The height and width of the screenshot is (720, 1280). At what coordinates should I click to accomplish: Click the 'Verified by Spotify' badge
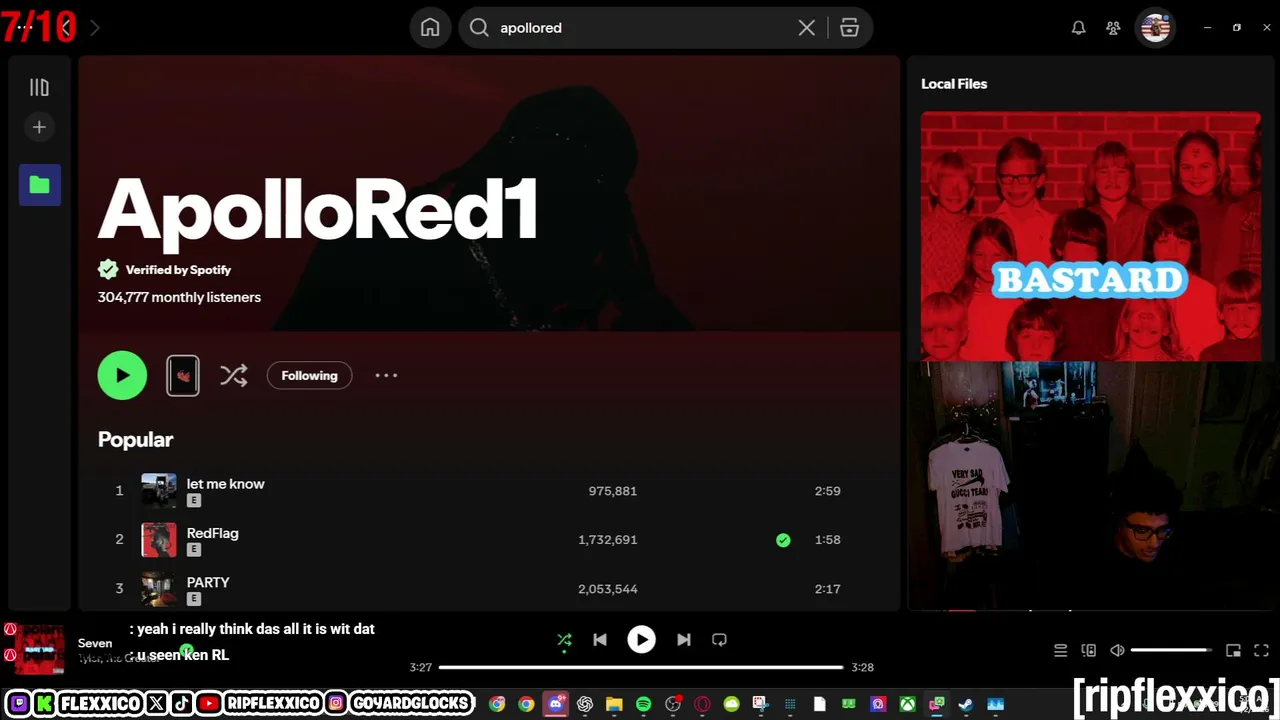point(165,270)
